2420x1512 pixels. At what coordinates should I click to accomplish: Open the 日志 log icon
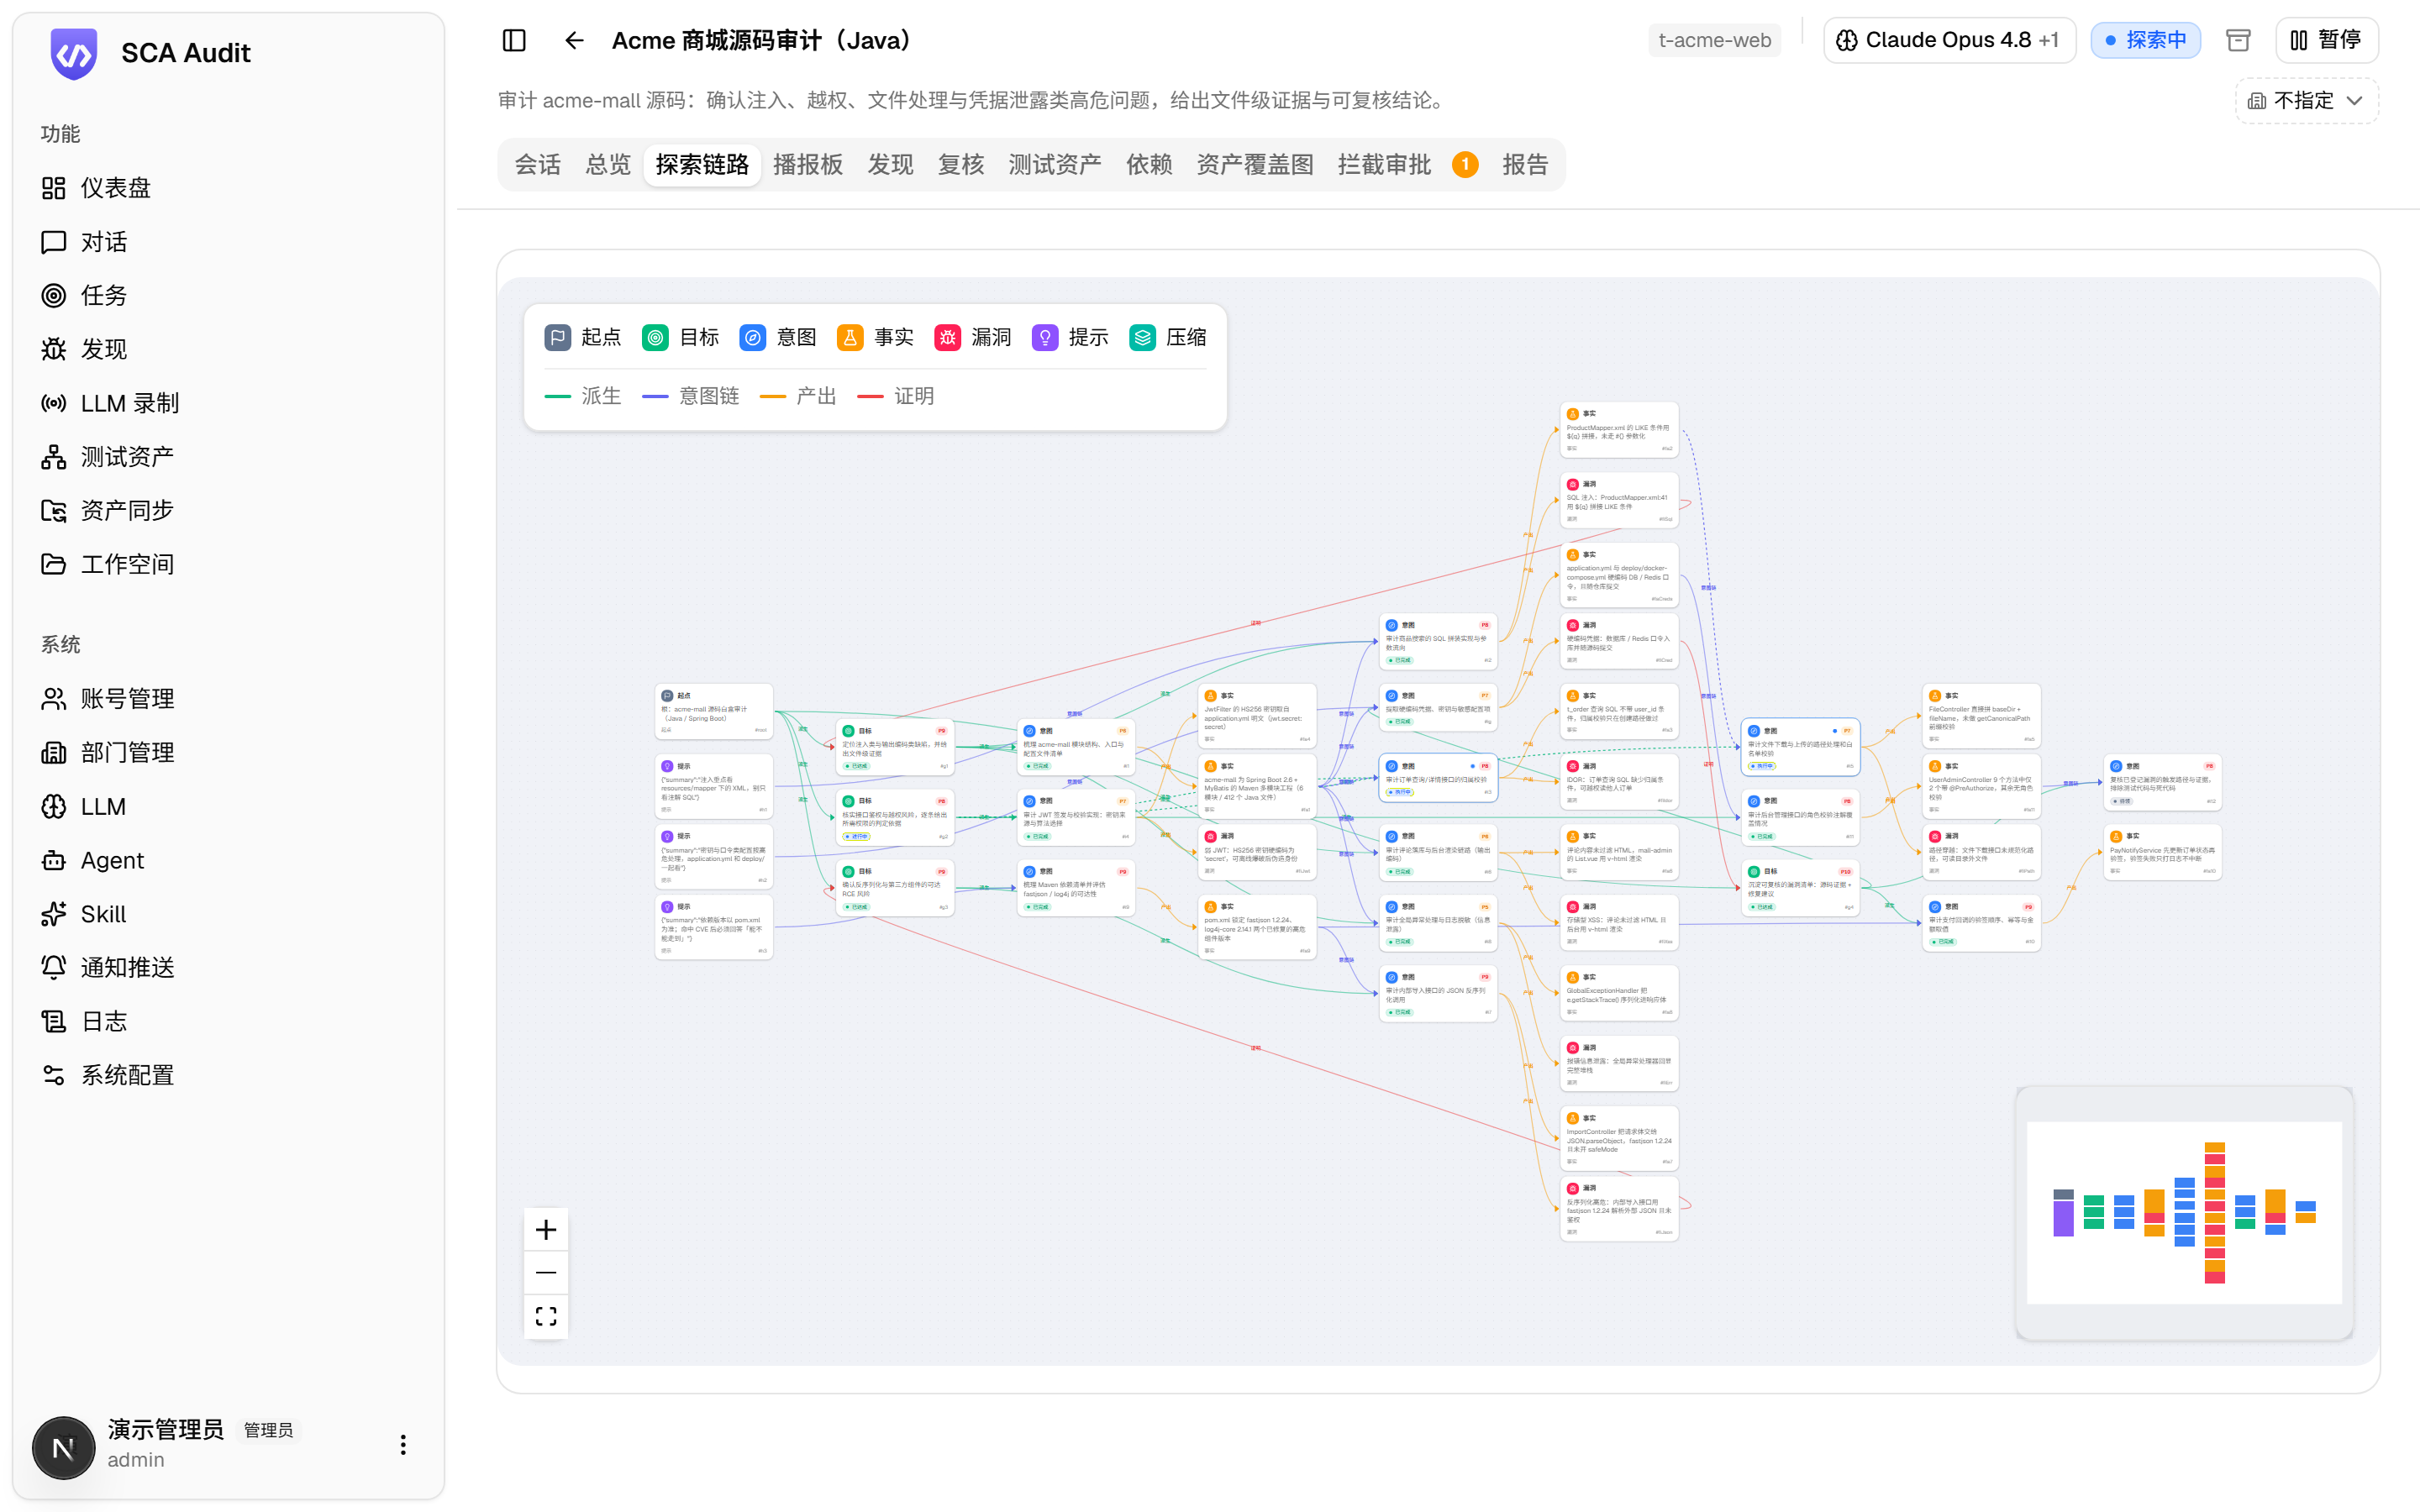[53, 1021]
